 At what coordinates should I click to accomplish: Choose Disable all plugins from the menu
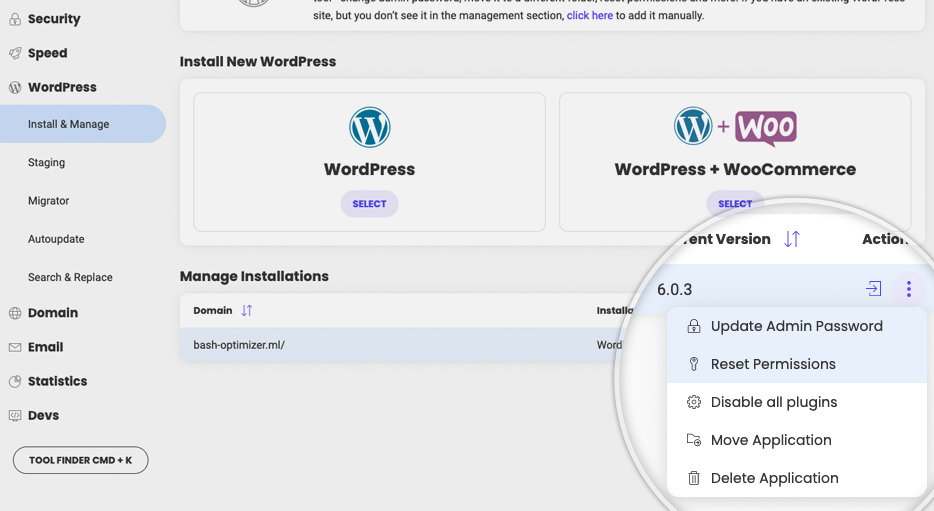coord(796,402)
